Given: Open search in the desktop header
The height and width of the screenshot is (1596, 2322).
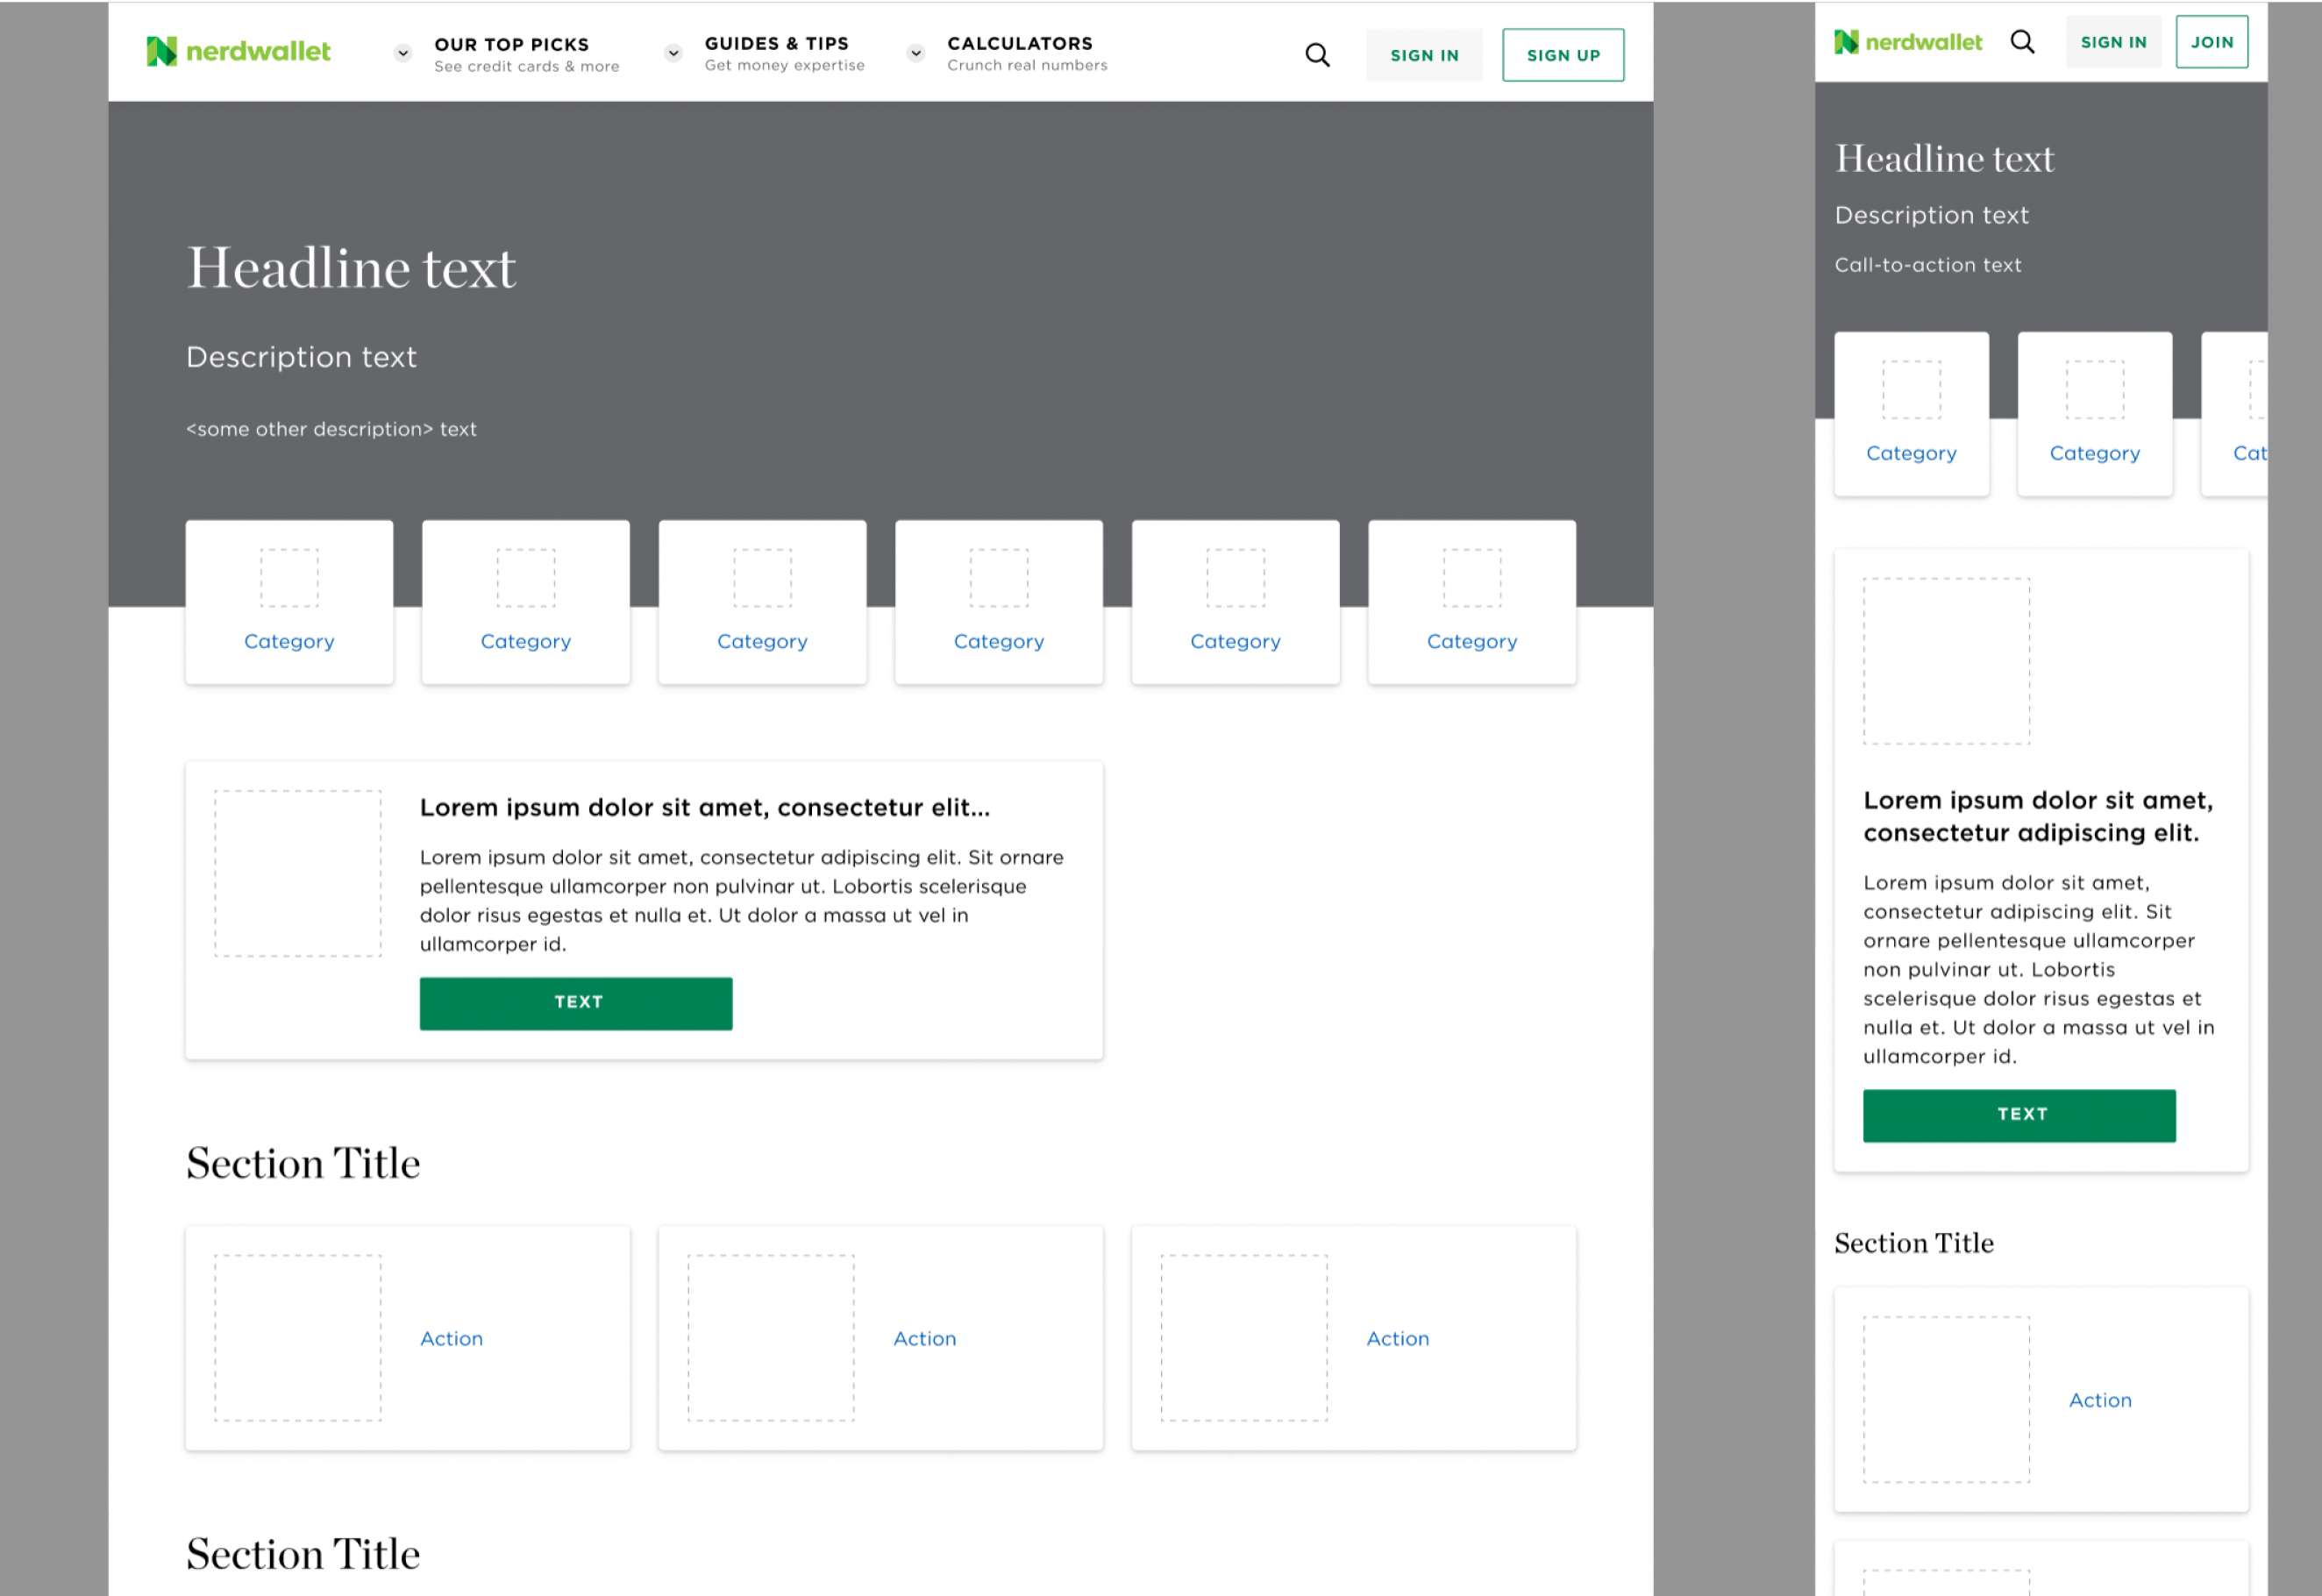Looking at the screenshot, I should click(x=1317, y=55).
